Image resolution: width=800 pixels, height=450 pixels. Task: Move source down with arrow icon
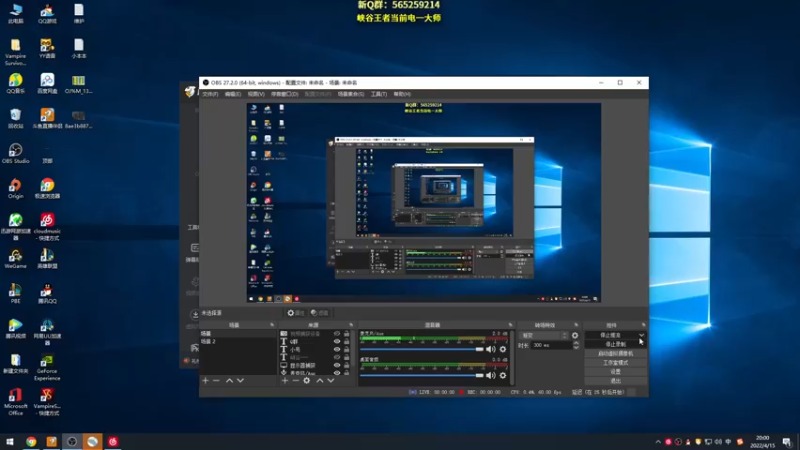[x=331, y=381]
